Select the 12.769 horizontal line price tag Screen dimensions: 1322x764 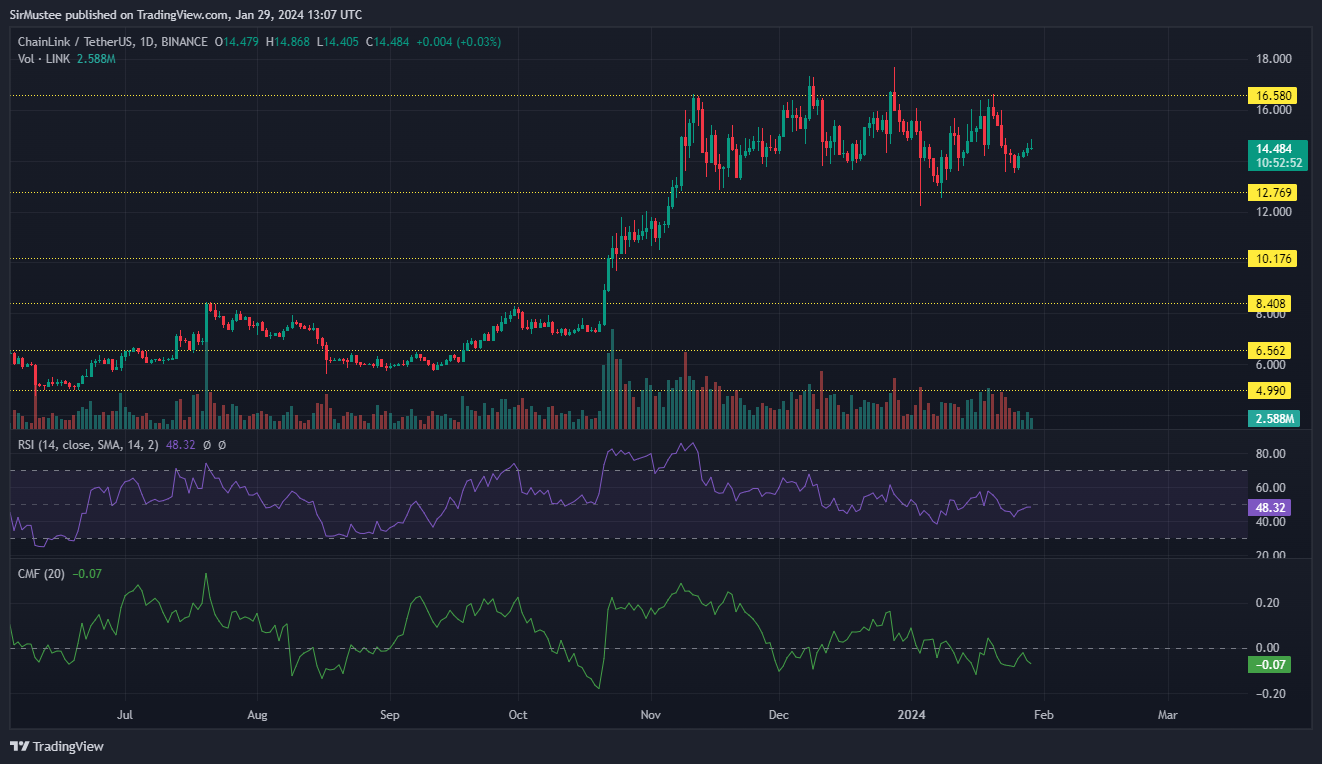pyautogui.click(x=1267, y=192)
